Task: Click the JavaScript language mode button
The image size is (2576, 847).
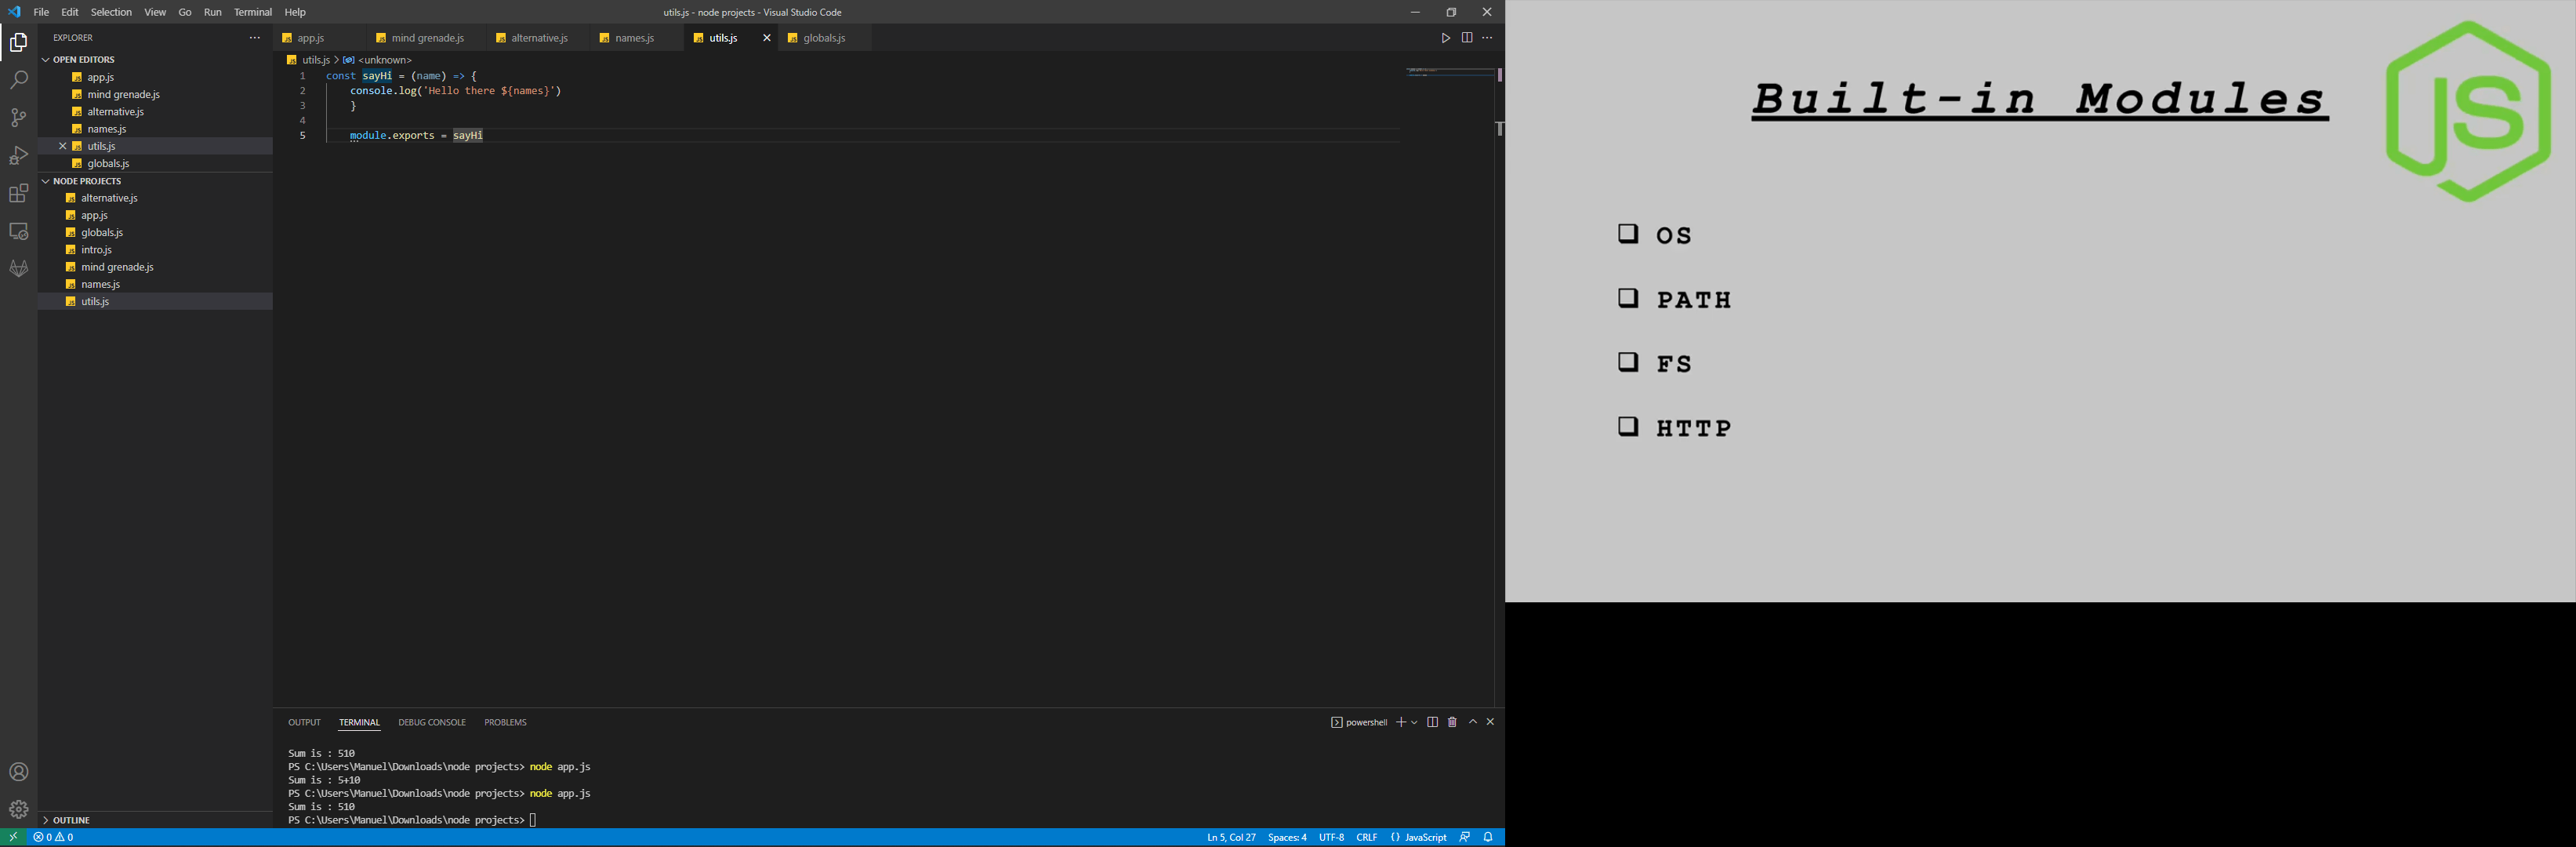Action: coord(1418,837)
